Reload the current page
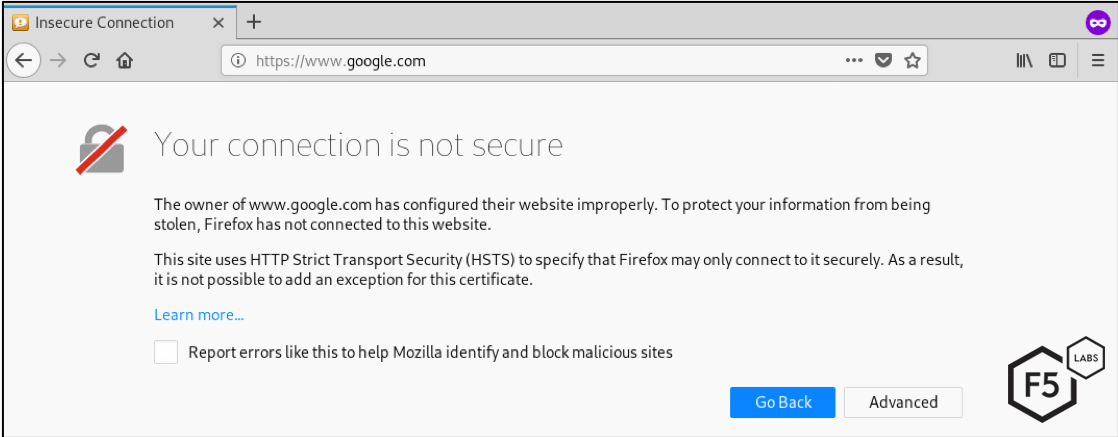The height and width of the screenshot is (437, 1118). pos(91,60)
